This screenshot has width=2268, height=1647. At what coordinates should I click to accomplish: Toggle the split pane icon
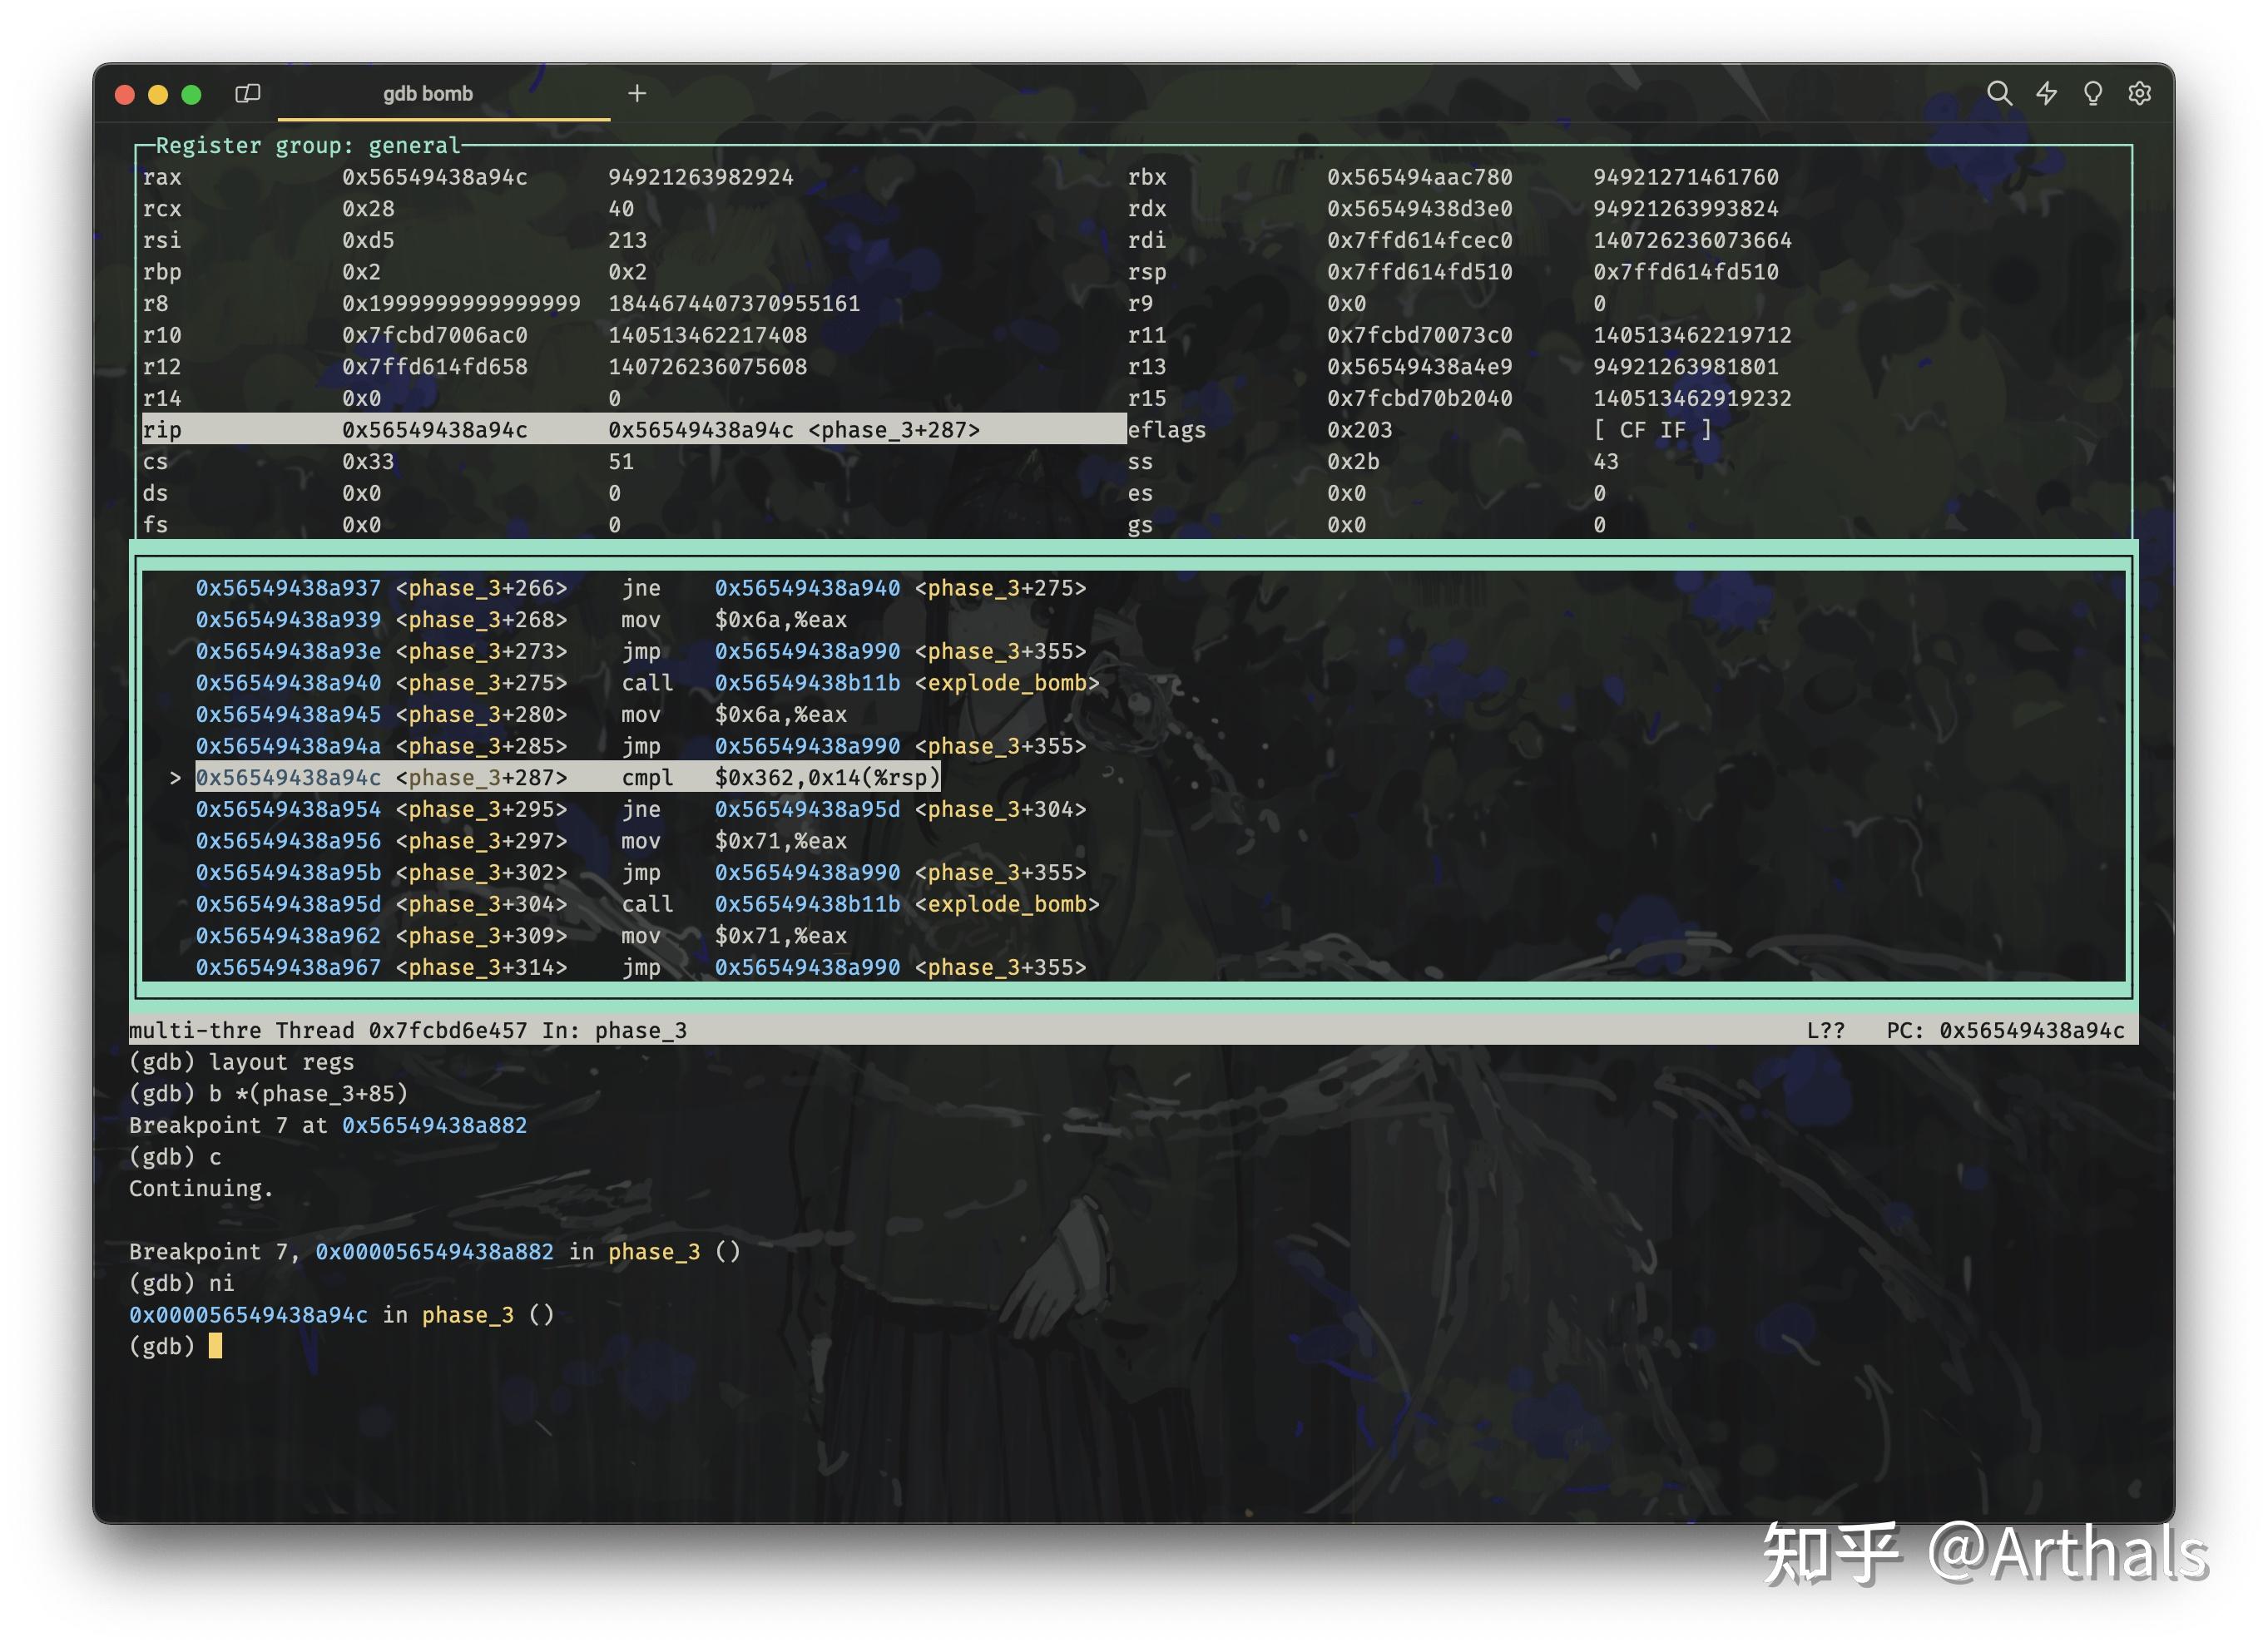(247, 93)
